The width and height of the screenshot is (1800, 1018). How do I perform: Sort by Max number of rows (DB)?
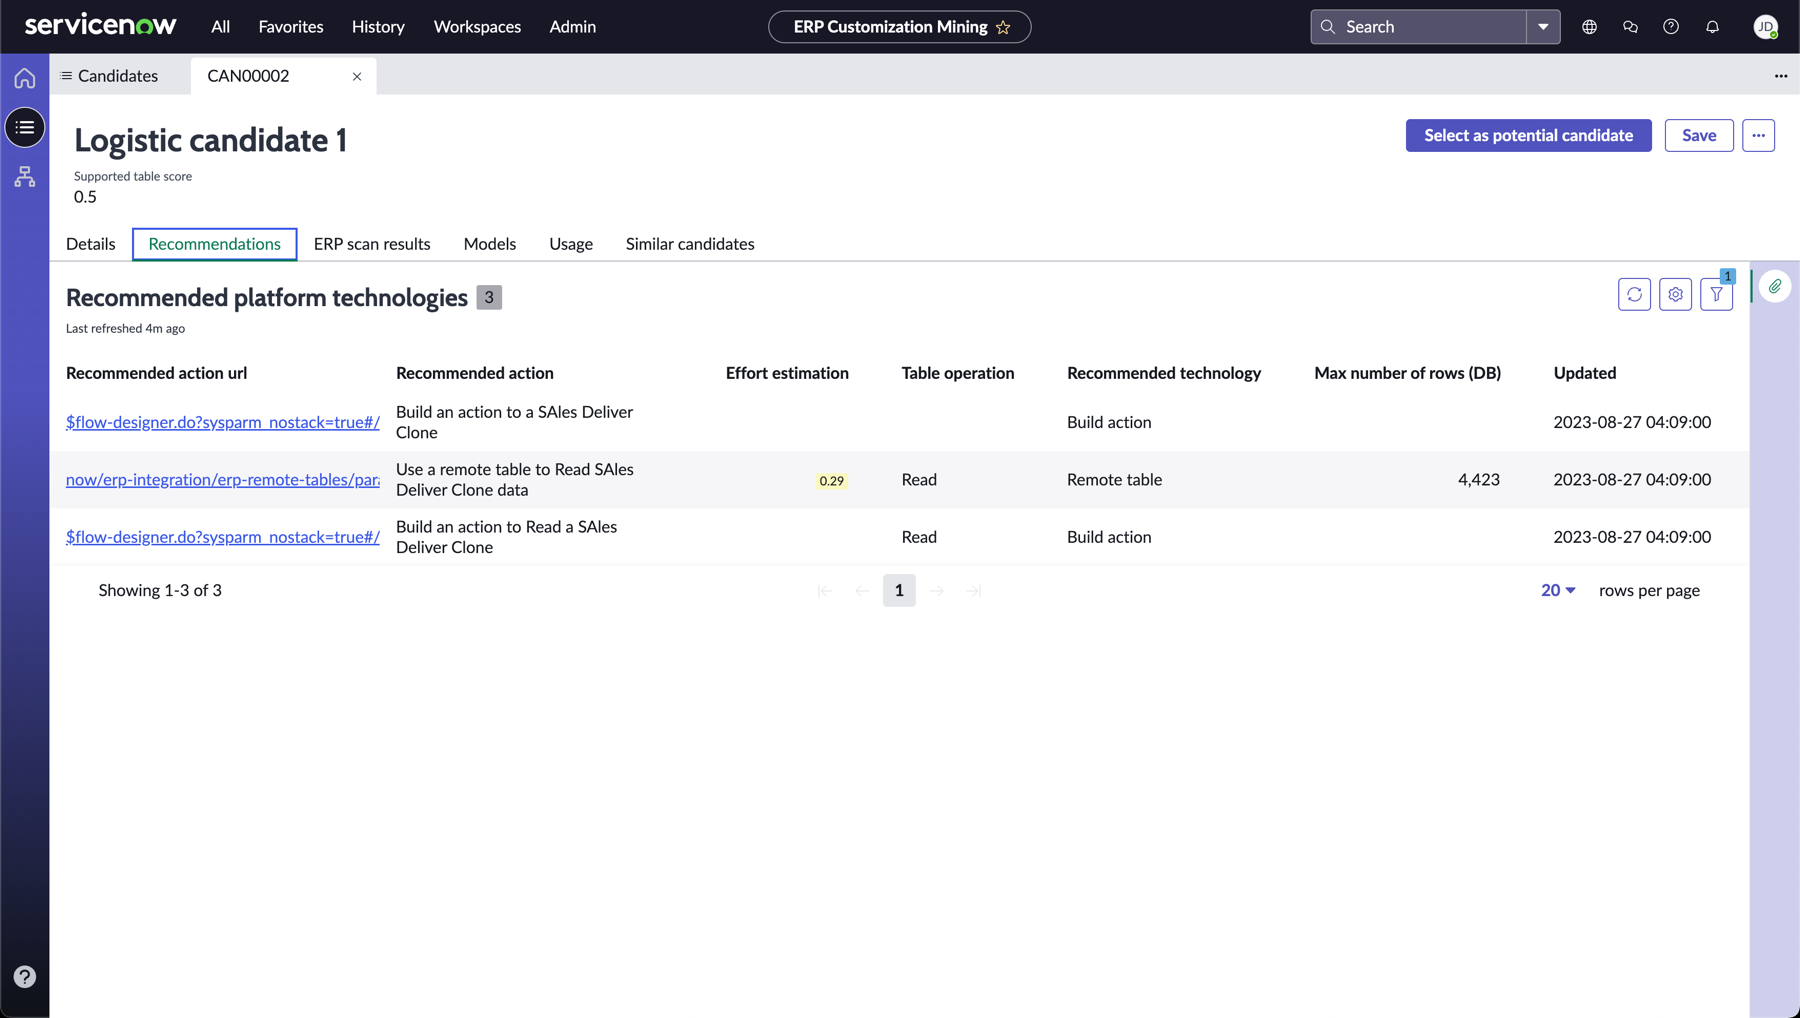(x=1407, y=373)
